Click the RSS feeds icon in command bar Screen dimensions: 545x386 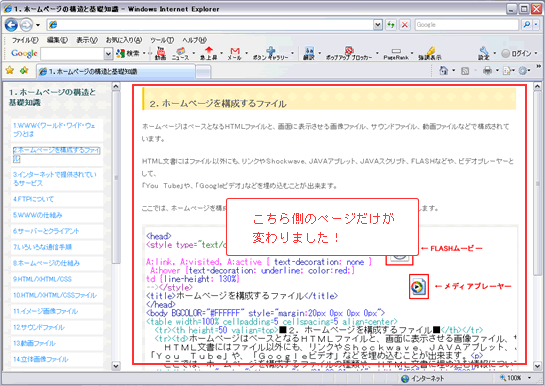click(x=465, y=71)
